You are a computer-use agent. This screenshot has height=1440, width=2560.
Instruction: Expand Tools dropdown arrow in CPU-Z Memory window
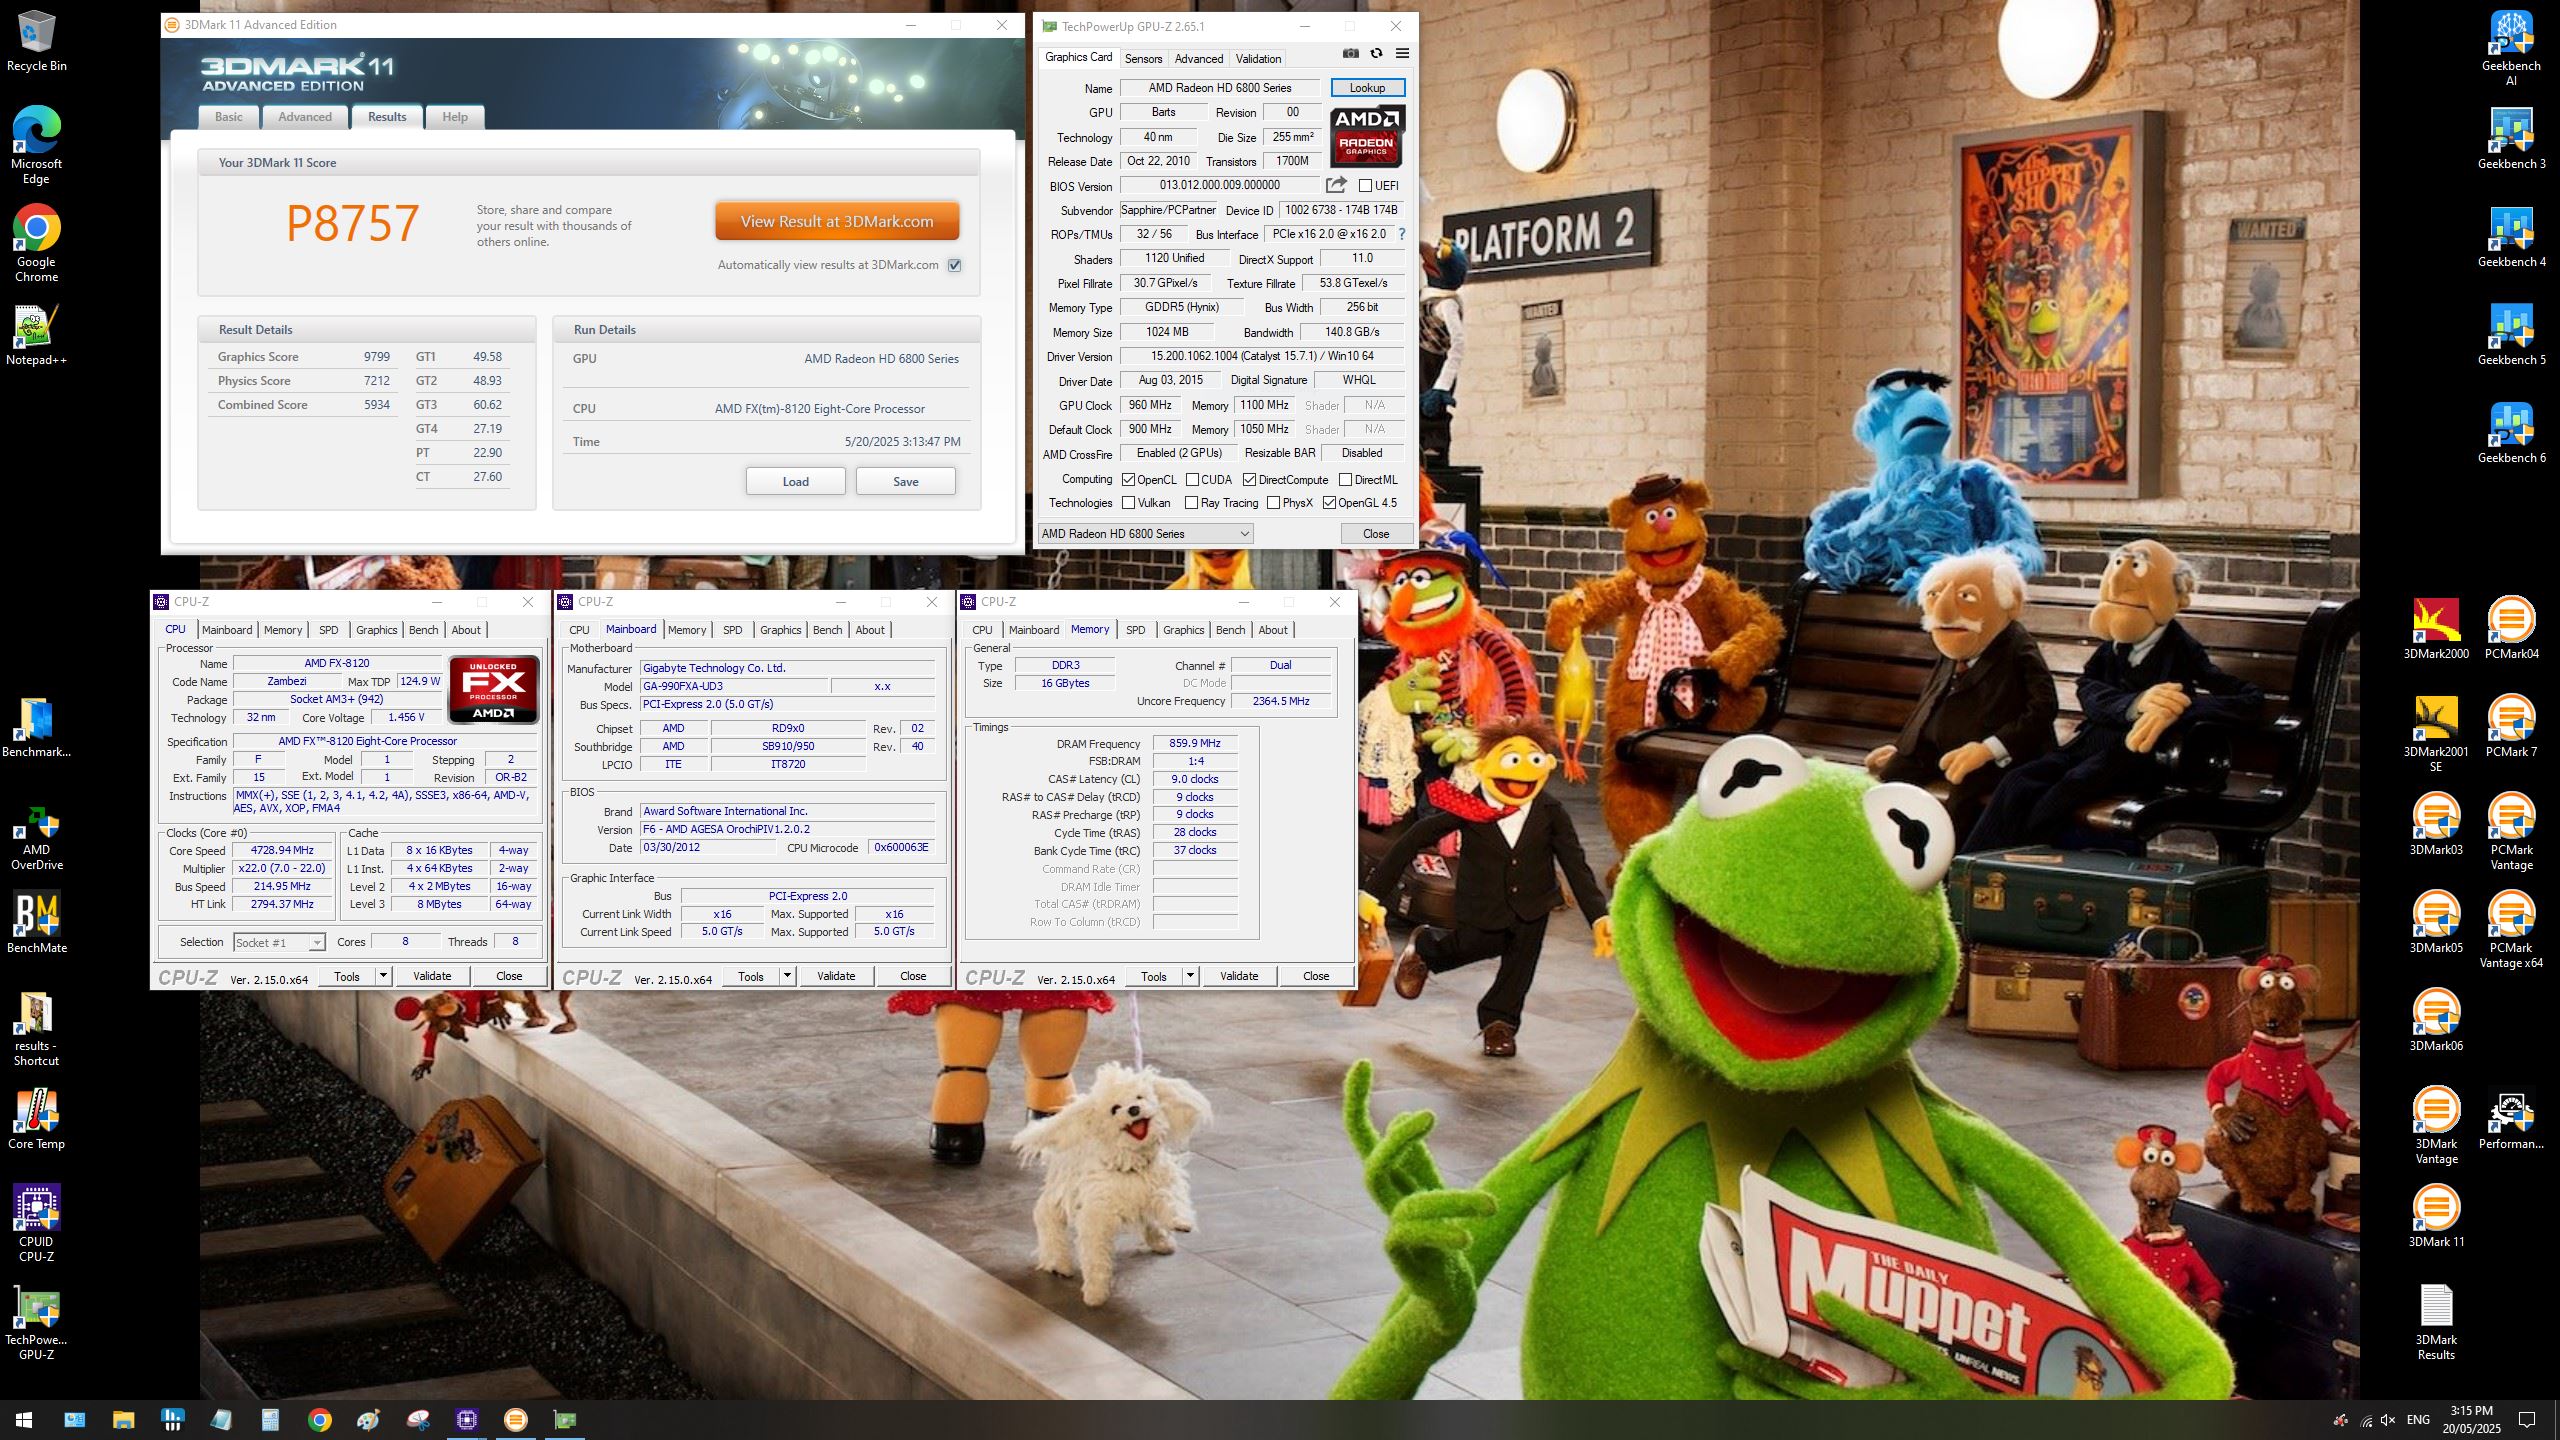(1189, 976)
